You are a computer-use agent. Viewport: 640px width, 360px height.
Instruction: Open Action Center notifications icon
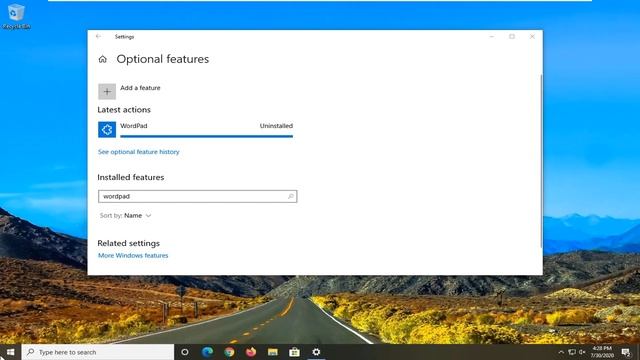(x=626, y=352)
